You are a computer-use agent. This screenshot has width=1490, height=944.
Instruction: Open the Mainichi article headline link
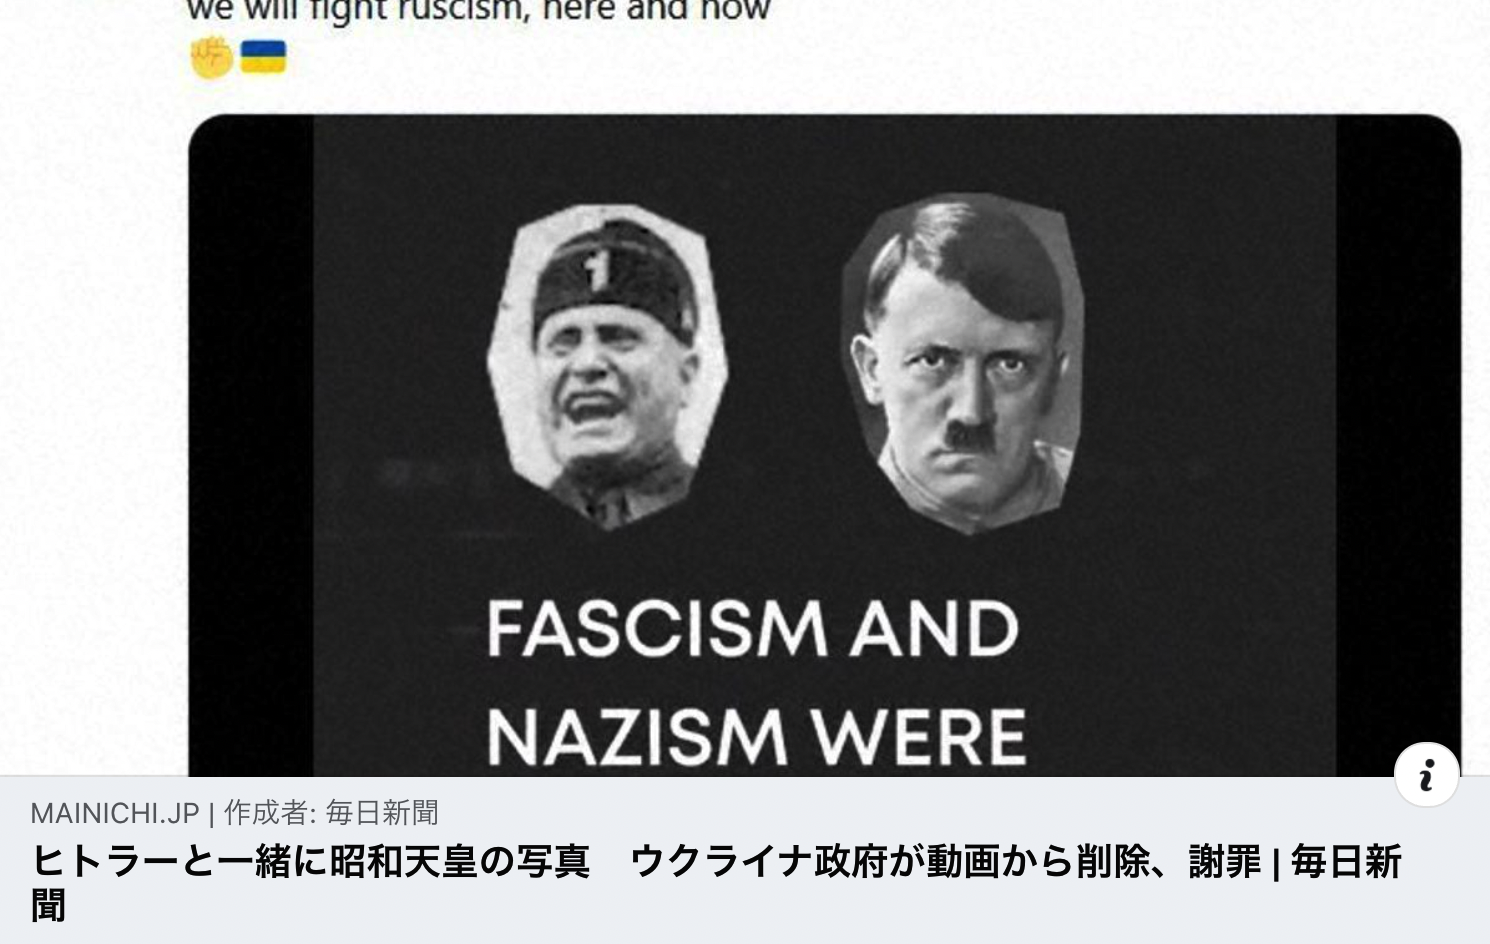click(716, 883)
